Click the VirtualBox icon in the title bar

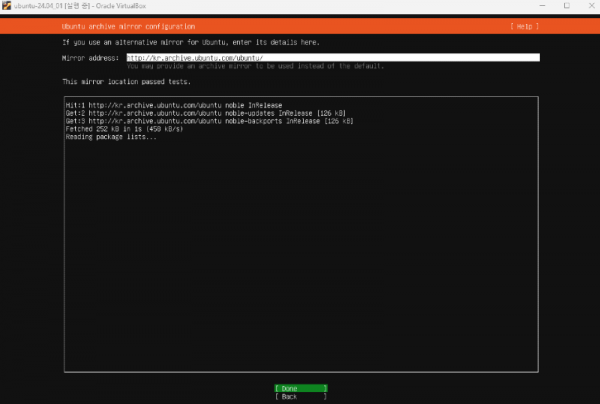[6, 6]
